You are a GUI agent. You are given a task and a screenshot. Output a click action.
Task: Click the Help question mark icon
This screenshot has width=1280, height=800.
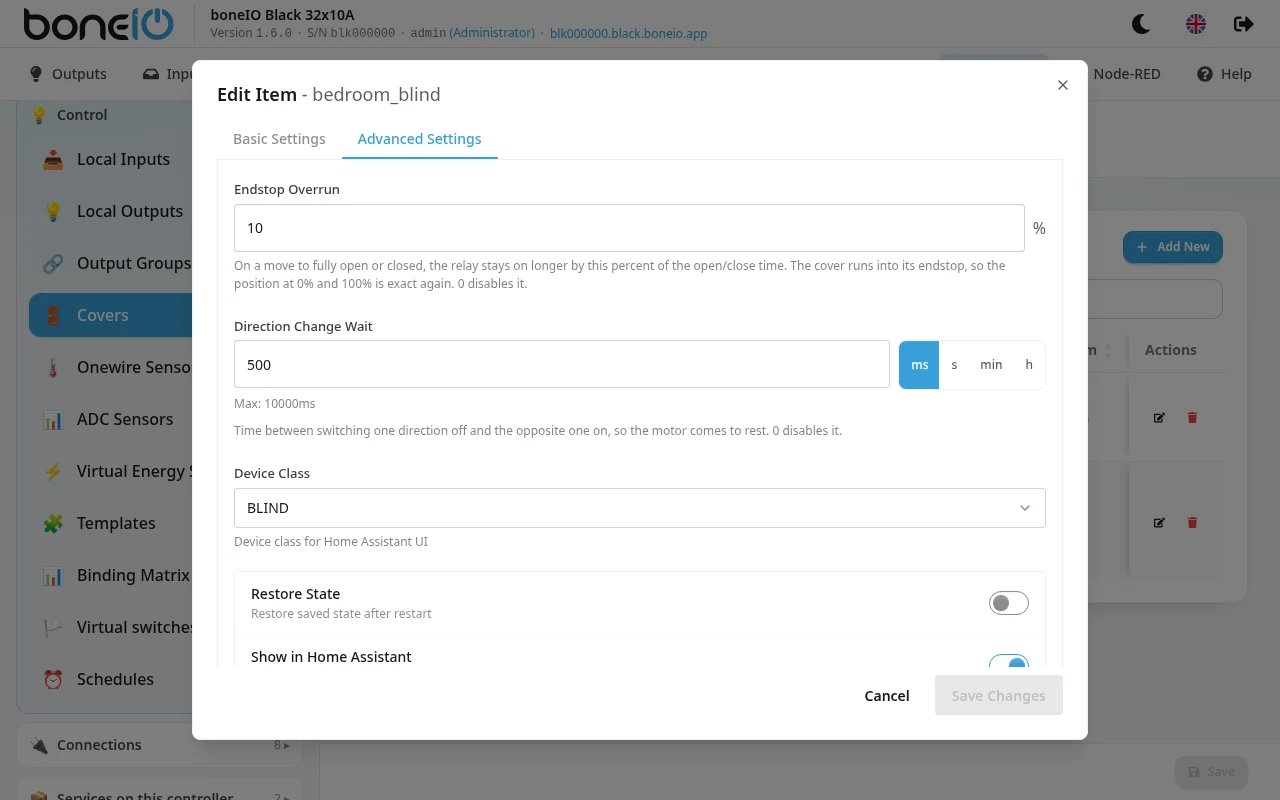[x=1205, y=74]
